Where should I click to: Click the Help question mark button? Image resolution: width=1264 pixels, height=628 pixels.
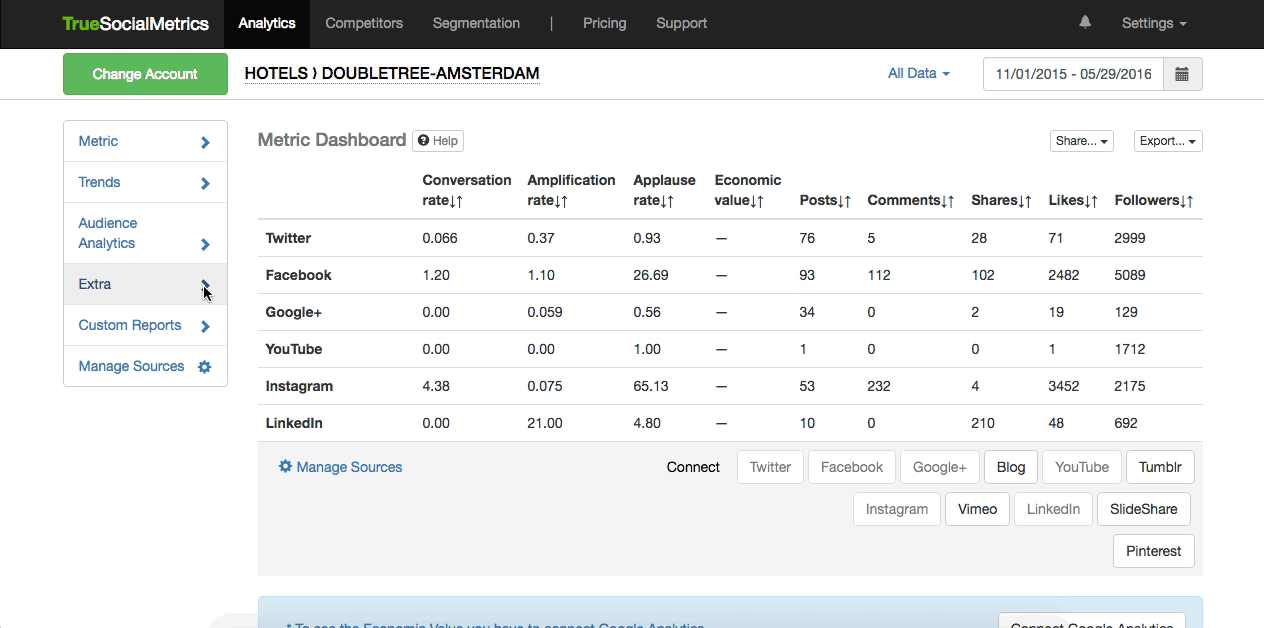pos(438,141)
